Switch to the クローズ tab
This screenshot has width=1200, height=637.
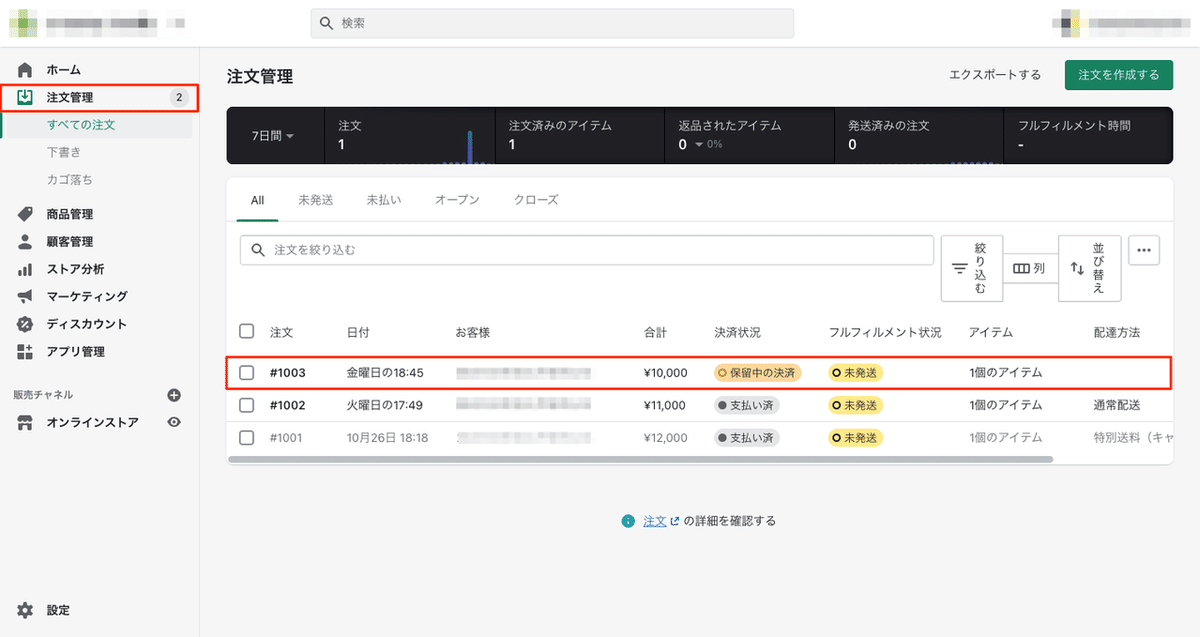click(x=536, y=200)
